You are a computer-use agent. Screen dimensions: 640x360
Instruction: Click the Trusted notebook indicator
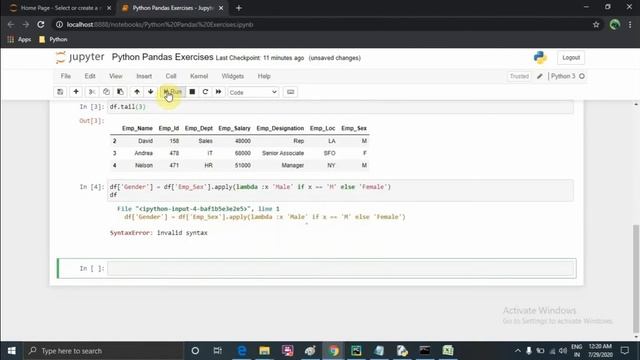click(519, 76)
